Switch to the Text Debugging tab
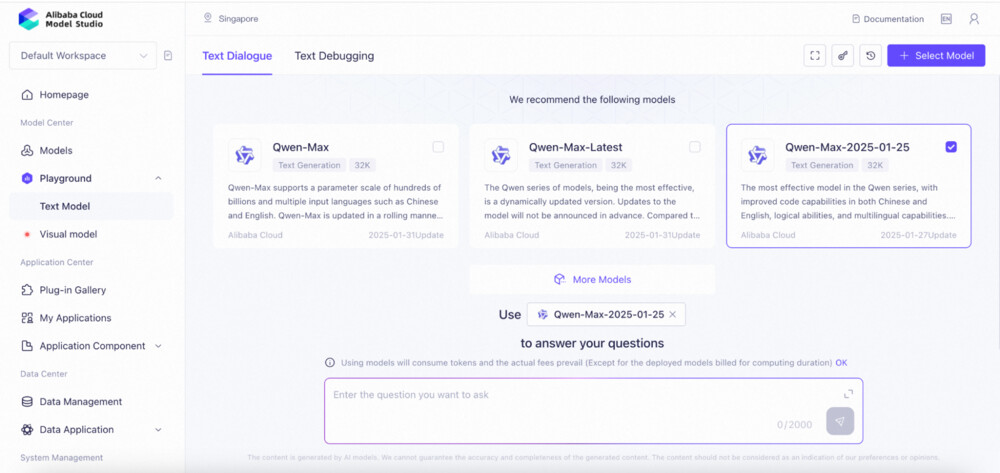The image size is (1000, 473). point(334,56)
